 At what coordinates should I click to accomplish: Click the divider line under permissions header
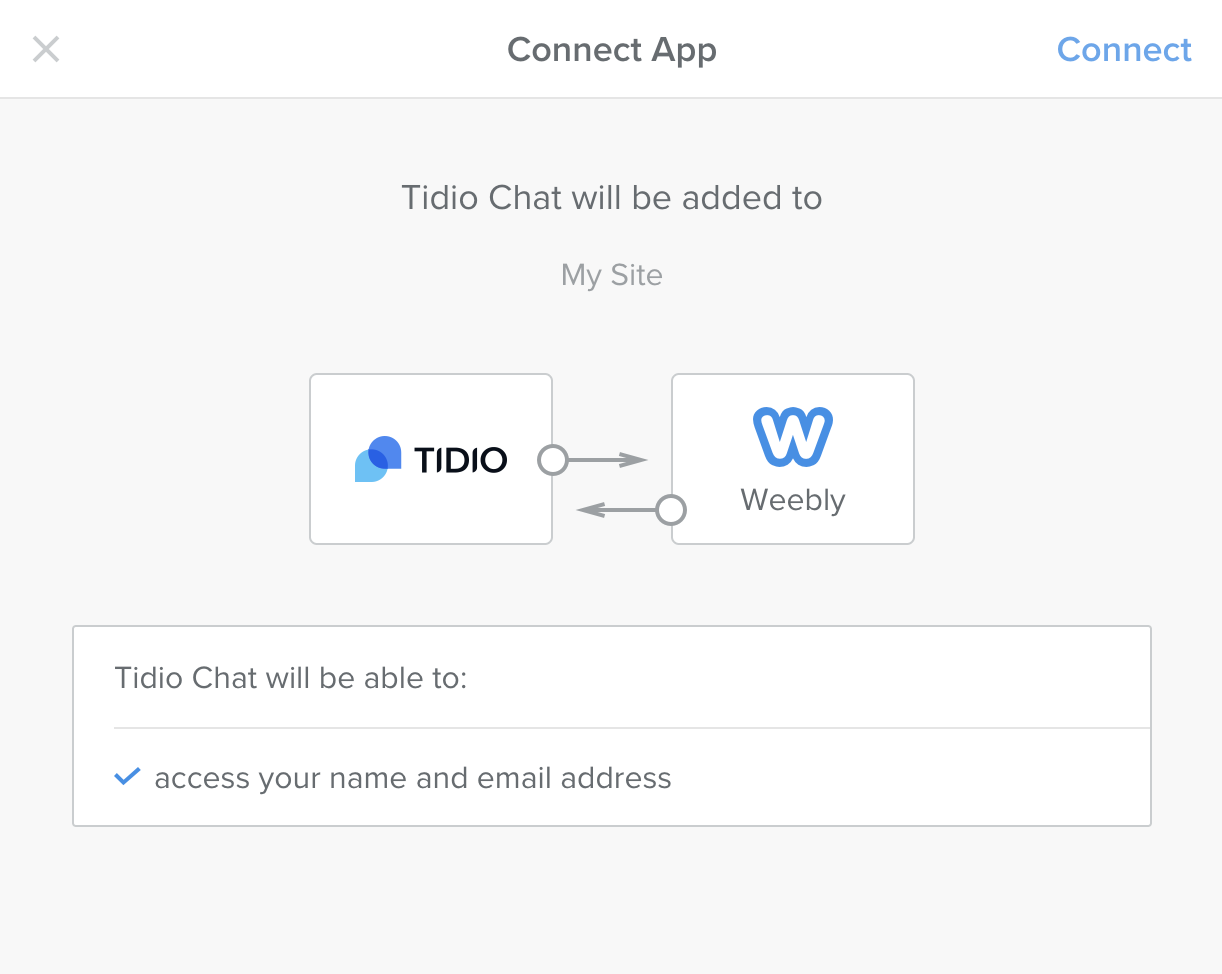point(632,728)
